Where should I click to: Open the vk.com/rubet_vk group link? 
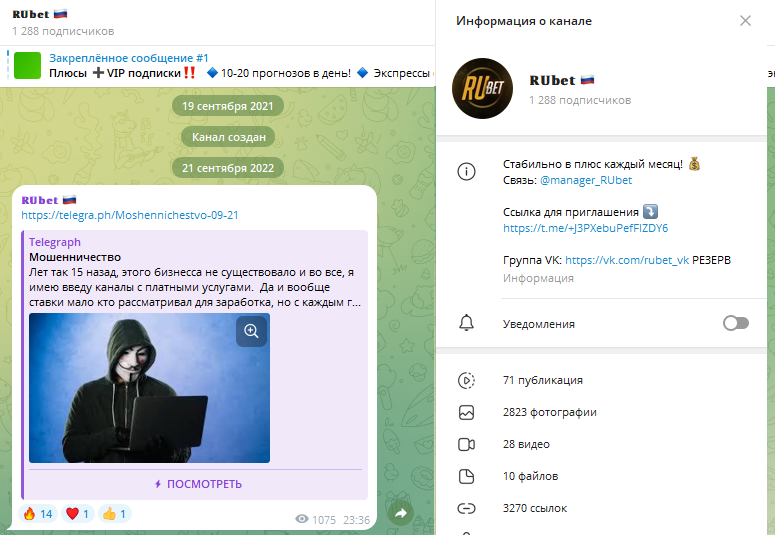tap(627, 260)
